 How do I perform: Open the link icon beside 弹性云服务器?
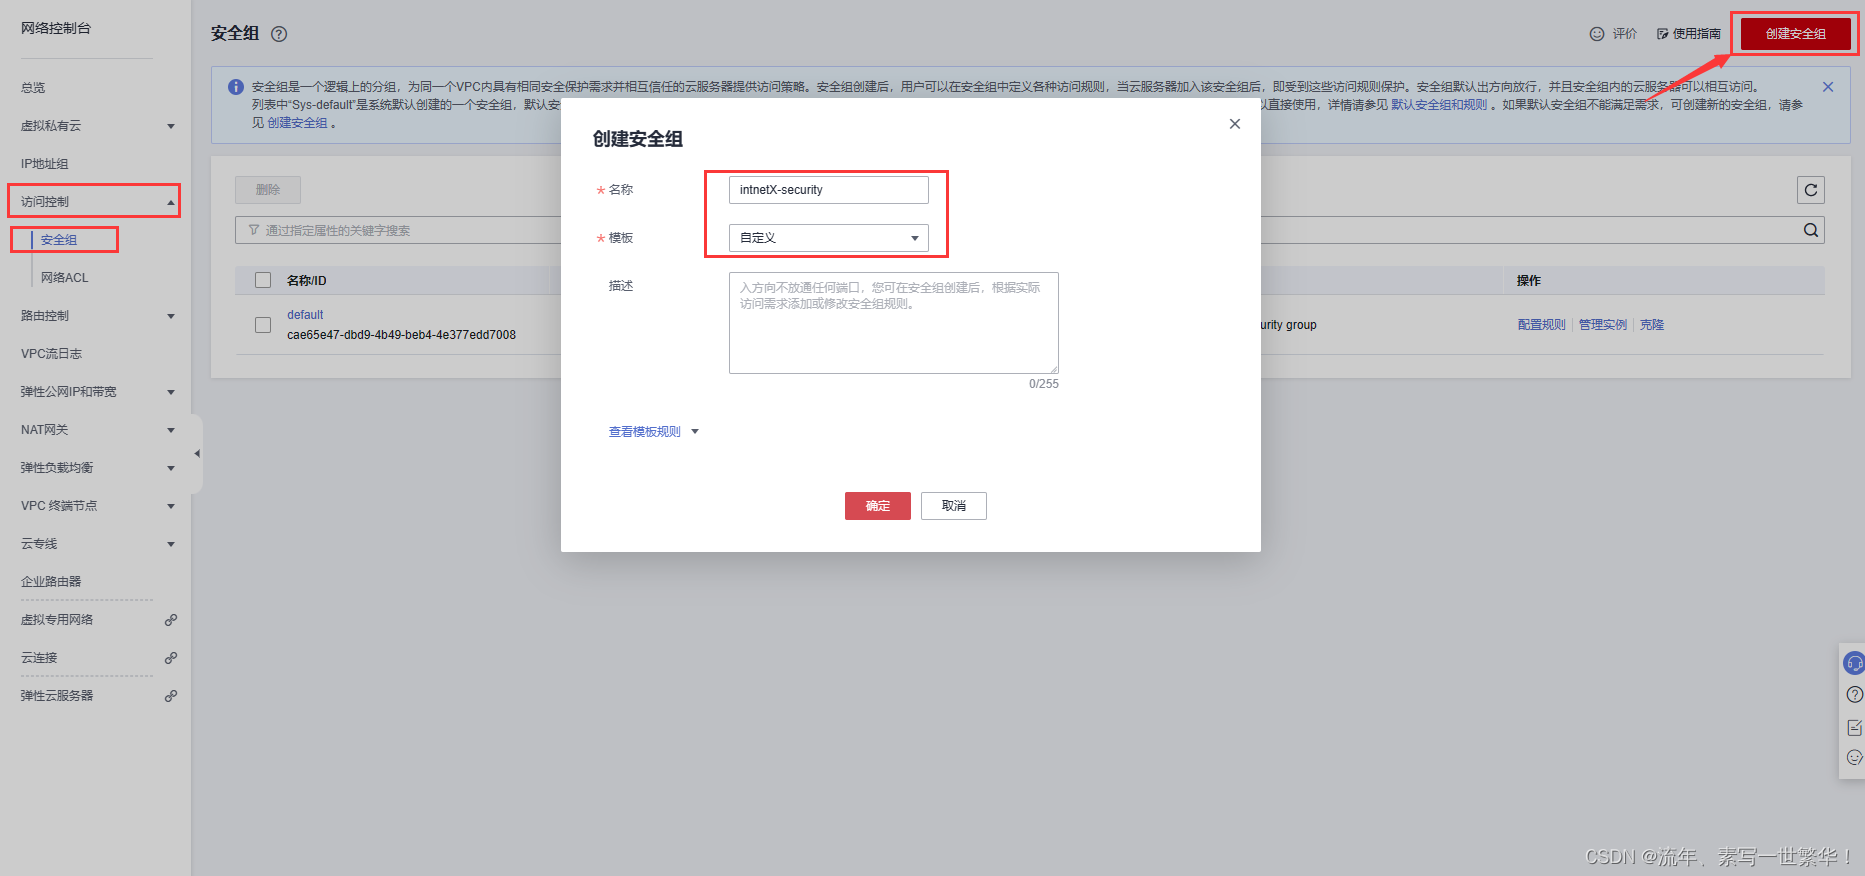pyautogui.click(x=171, y=696)
